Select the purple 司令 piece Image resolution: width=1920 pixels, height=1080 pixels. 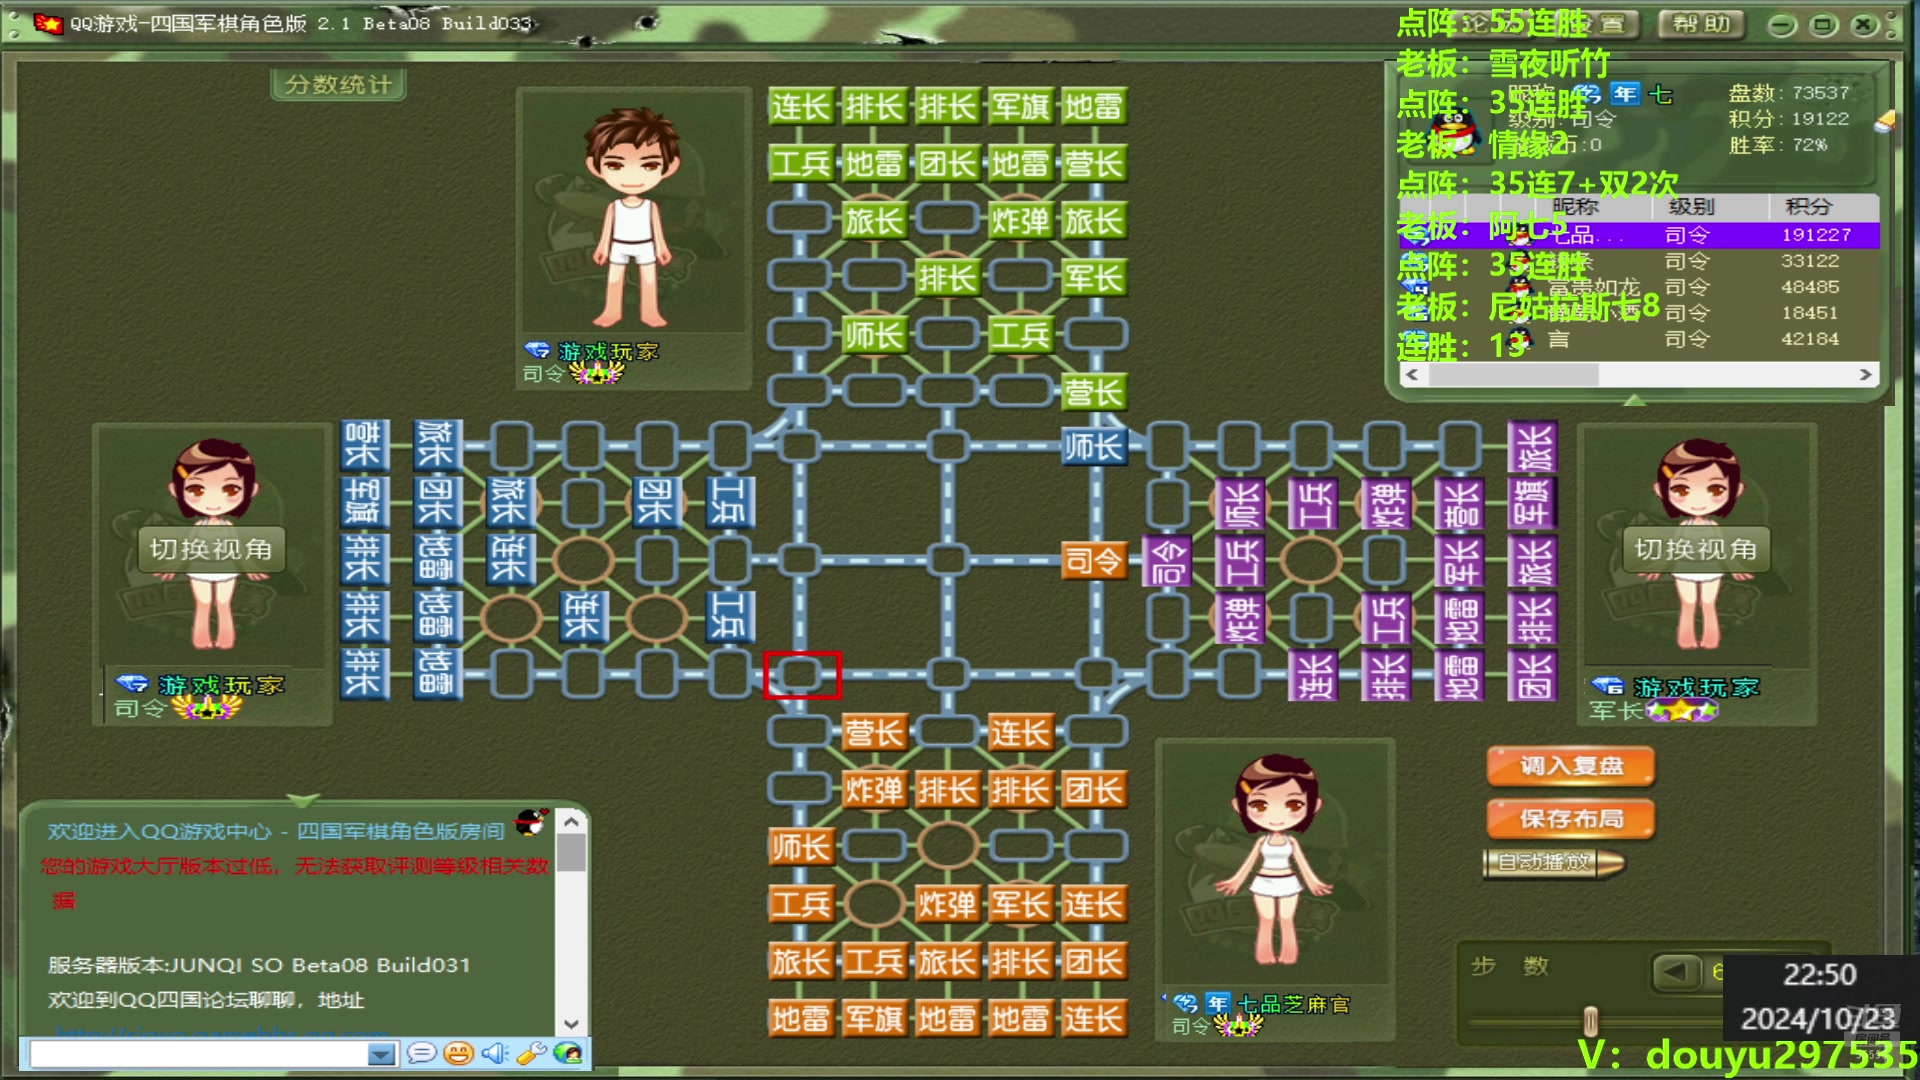point(1167,561)
